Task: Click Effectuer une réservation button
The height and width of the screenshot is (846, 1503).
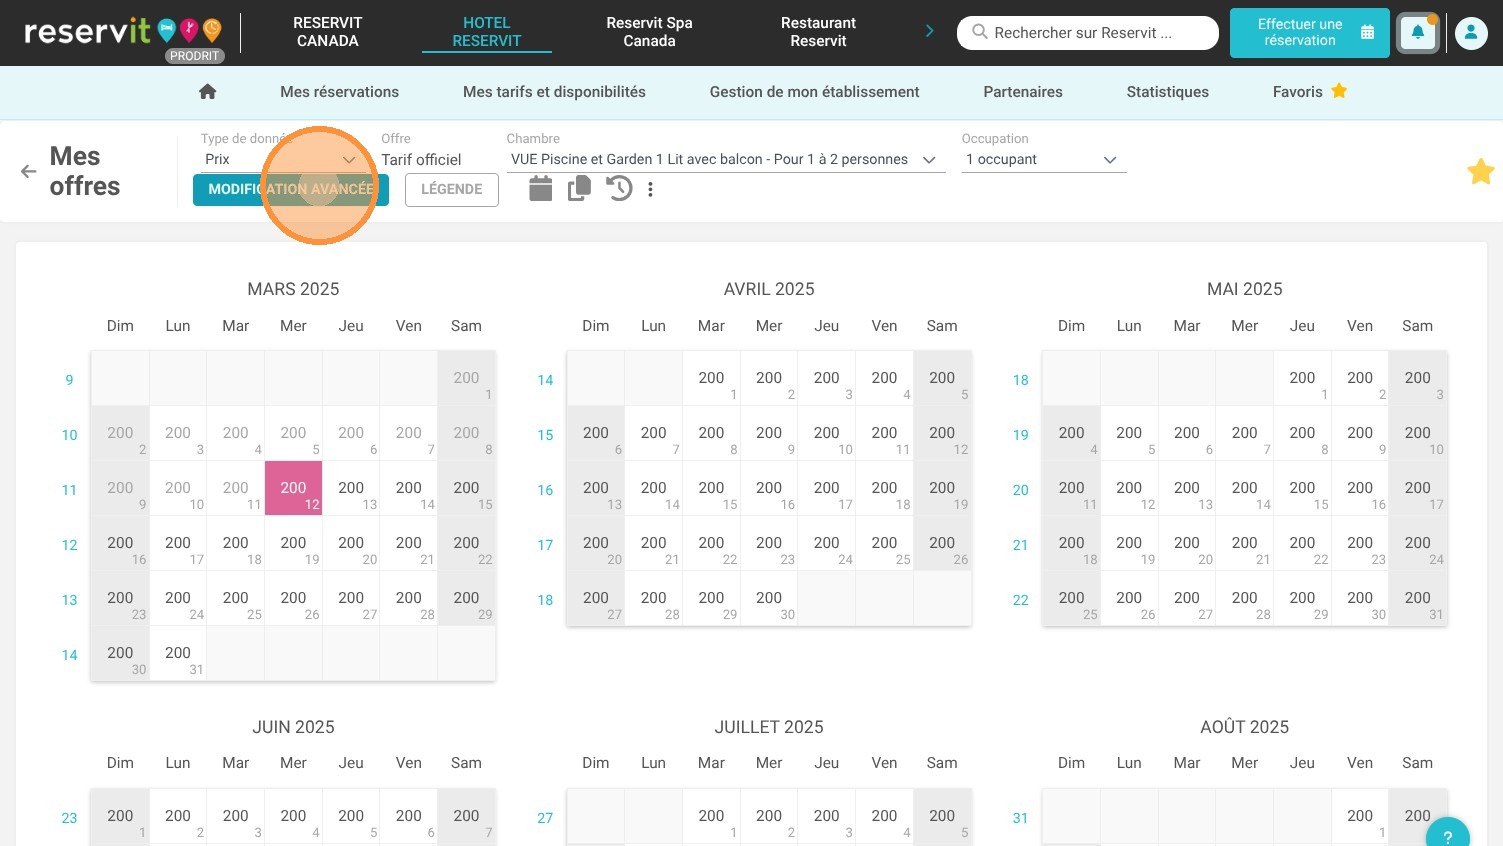Action: tap(1309, 33)
